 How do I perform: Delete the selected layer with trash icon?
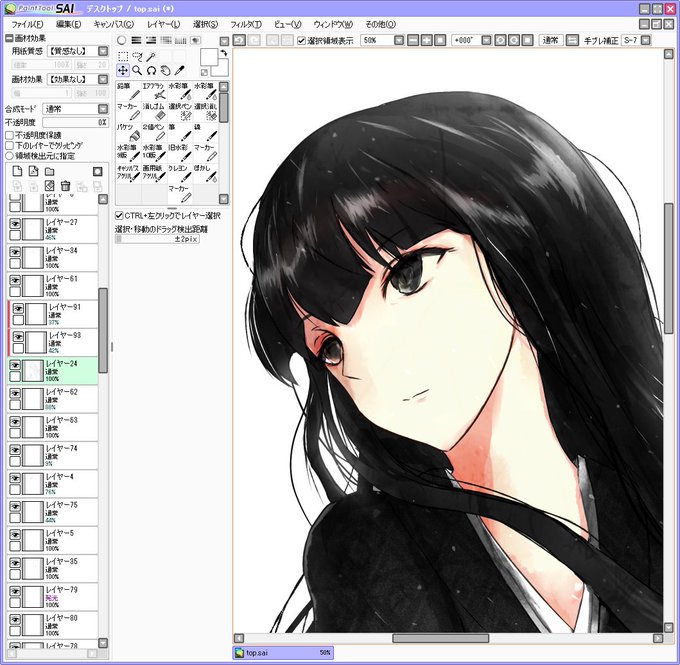click(x=65, y=186)
